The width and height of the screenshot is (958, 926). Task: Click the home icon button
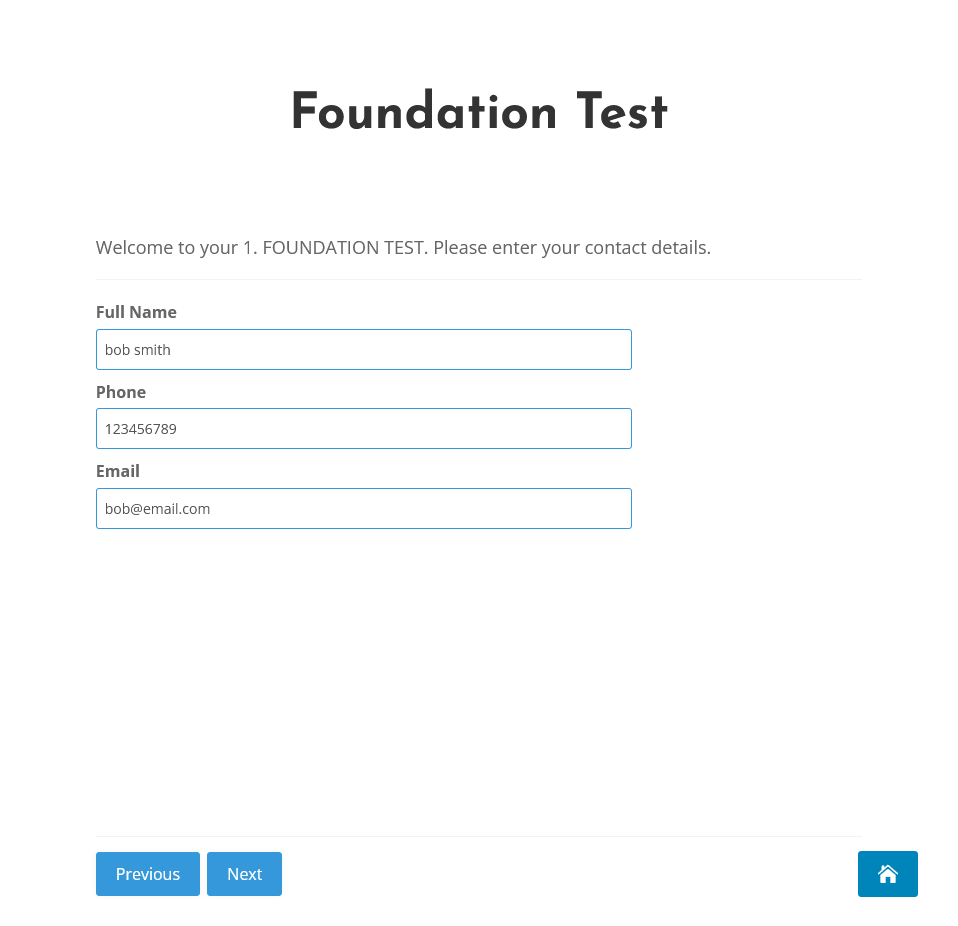(x=887, y=873)
